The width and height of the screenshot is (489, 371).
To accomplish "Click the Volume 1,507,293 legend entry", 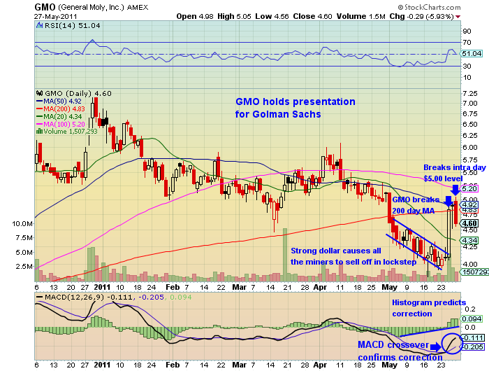I will click(x=70, y=131).
